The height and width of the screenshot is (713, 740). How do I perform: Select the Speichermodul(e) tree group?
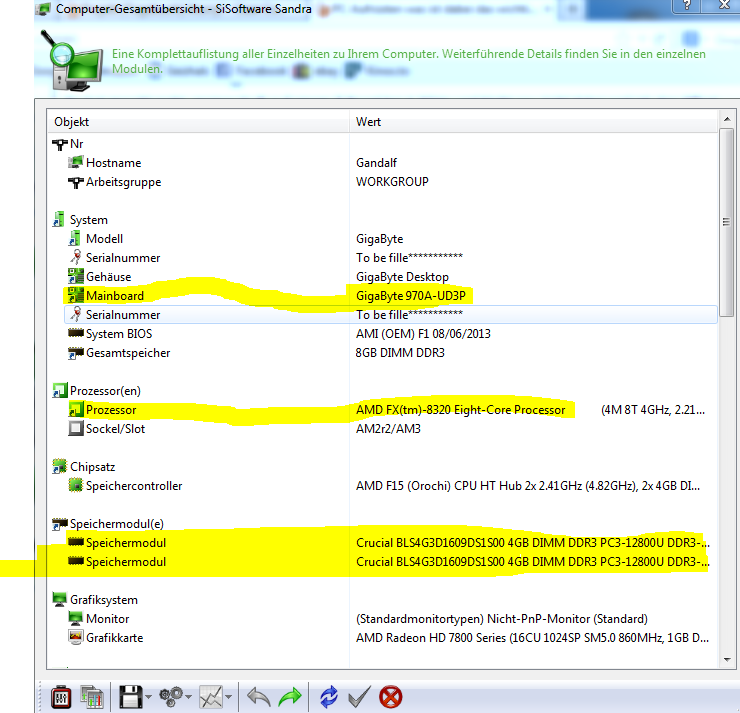pyautogui.click(x=117, y=524)
